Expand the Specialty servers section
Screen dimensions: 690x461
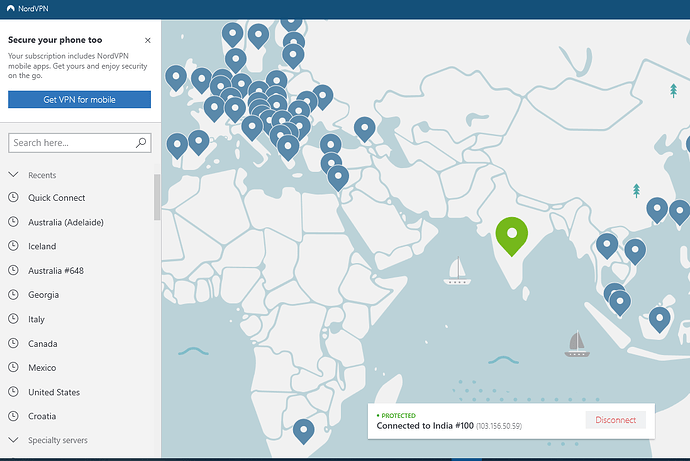[14, 440]
